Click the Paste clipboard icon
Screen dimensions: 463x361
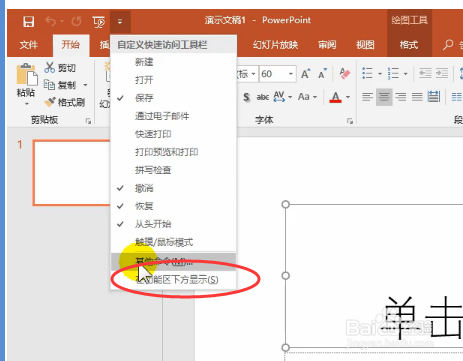26,74
